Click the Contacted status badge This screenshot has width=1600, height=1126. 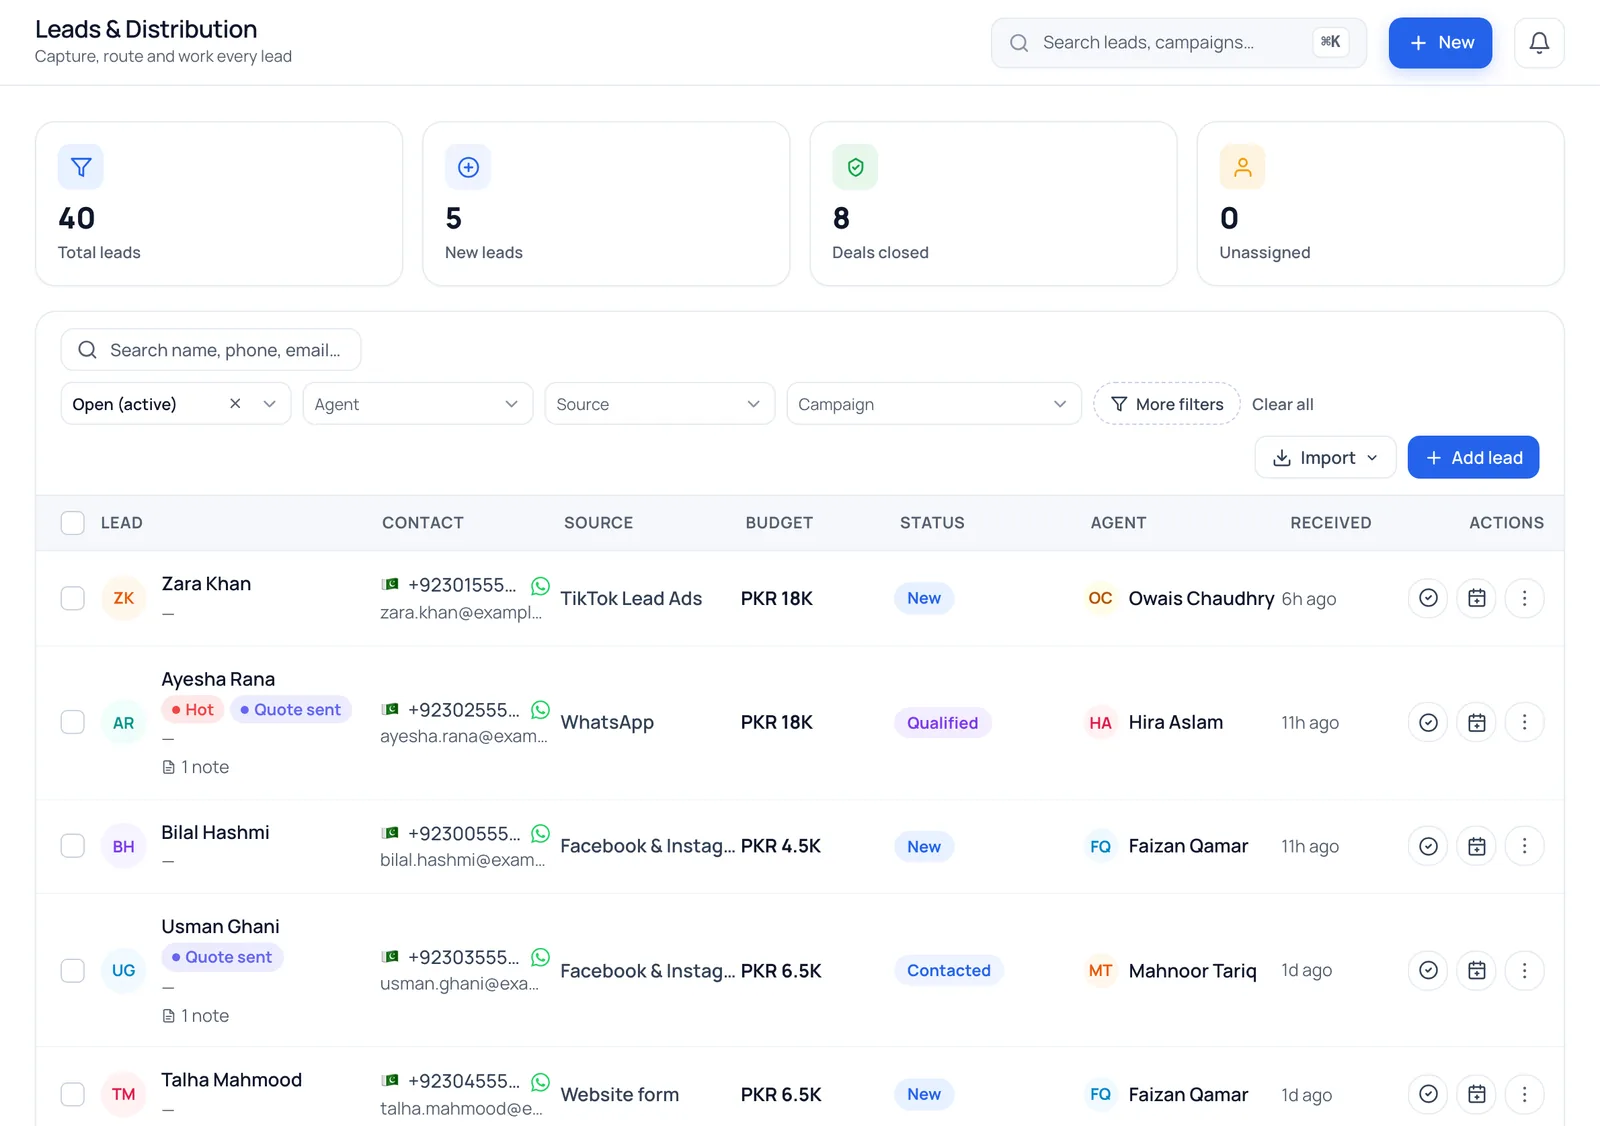(x=948, y=970)
